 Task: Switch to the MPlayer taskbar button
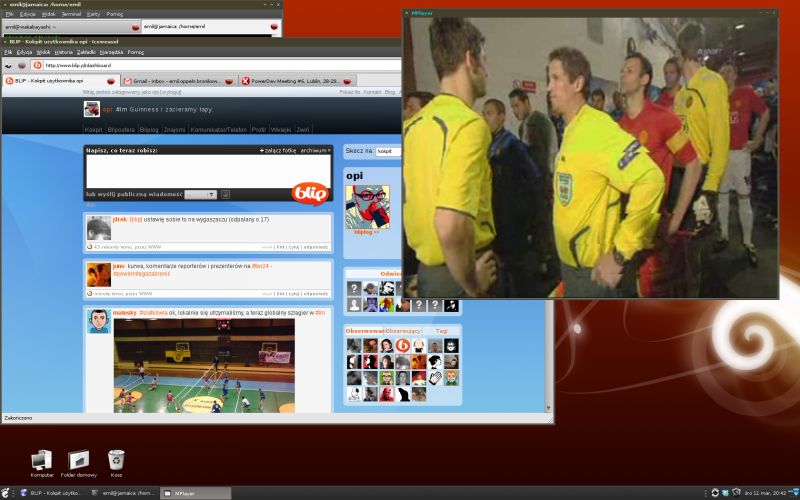click(195, 493)
